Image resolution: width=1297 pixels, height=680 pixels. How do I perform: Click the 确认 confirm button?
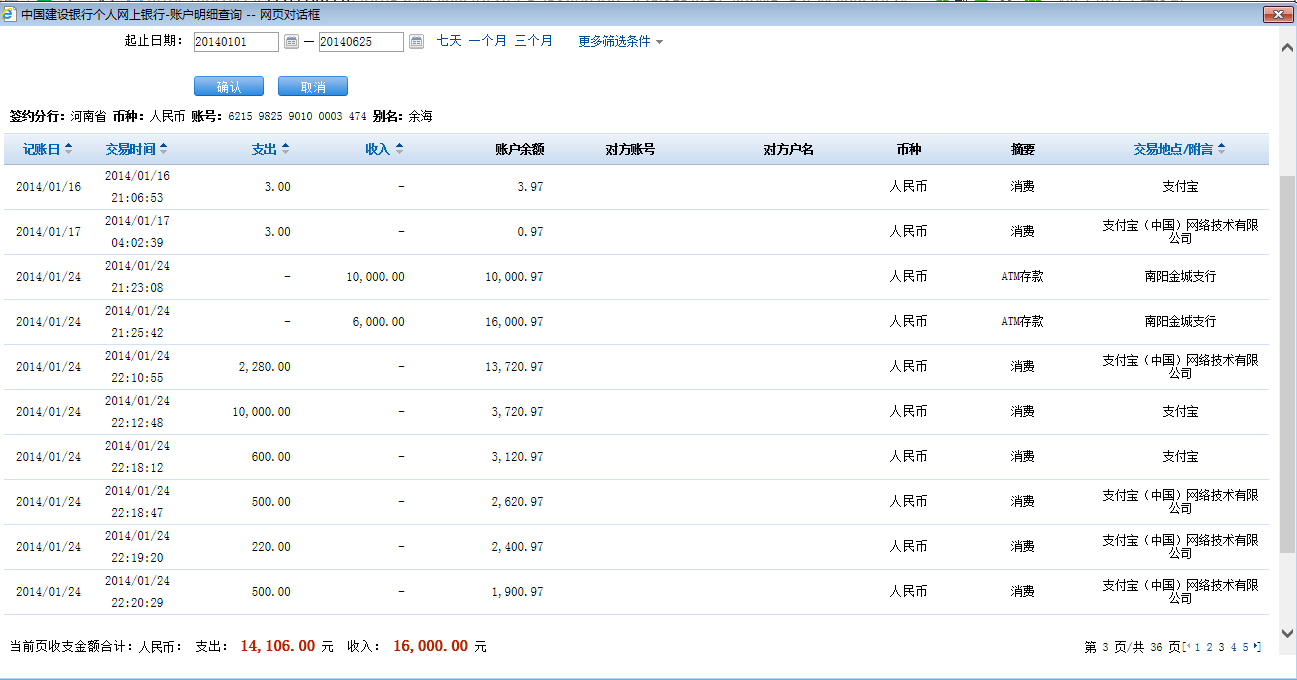point(229,87)
